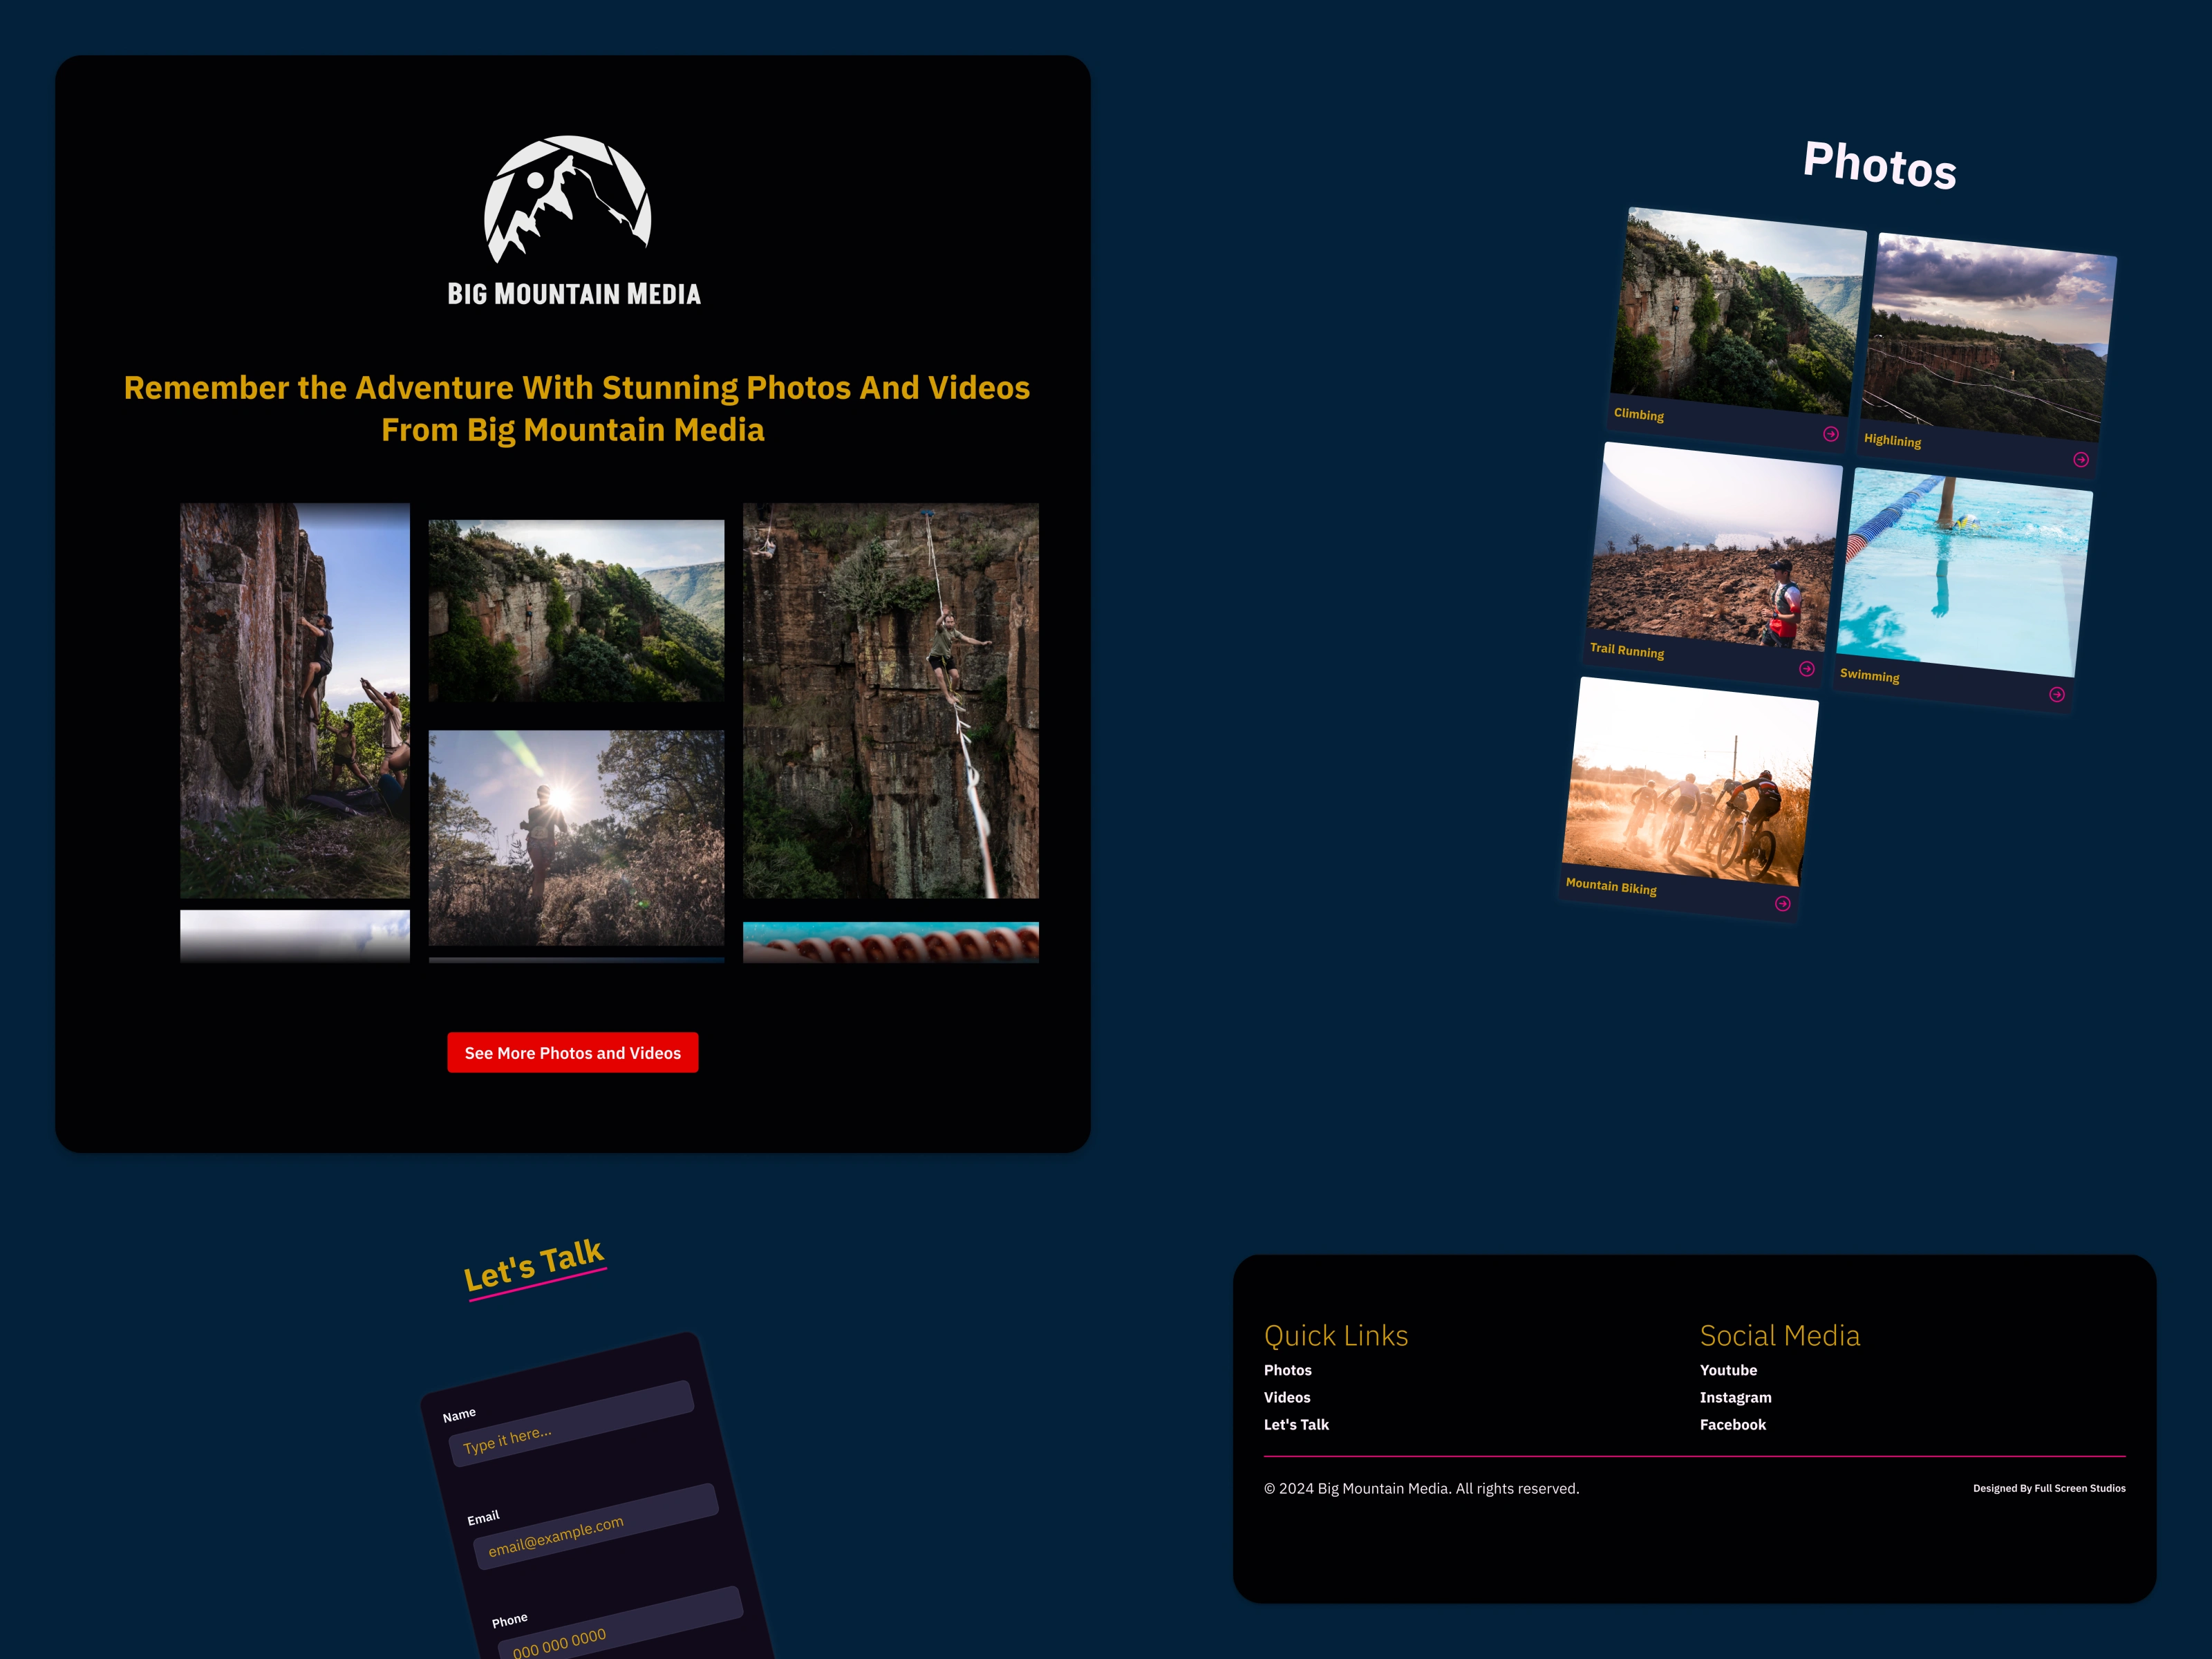Screen dimensions: 2212x1659
Task: Click the Let's Talk heading
Action: click(x=534, y=1266)
